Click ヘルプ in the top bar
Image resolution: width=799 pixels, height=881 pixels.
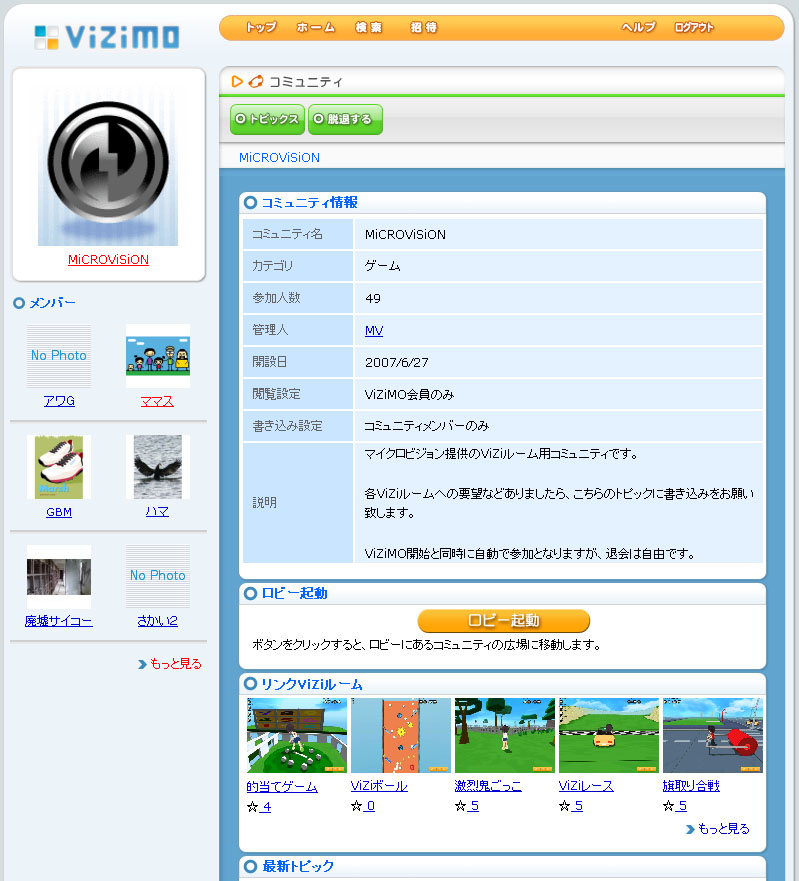coord(638,28)
